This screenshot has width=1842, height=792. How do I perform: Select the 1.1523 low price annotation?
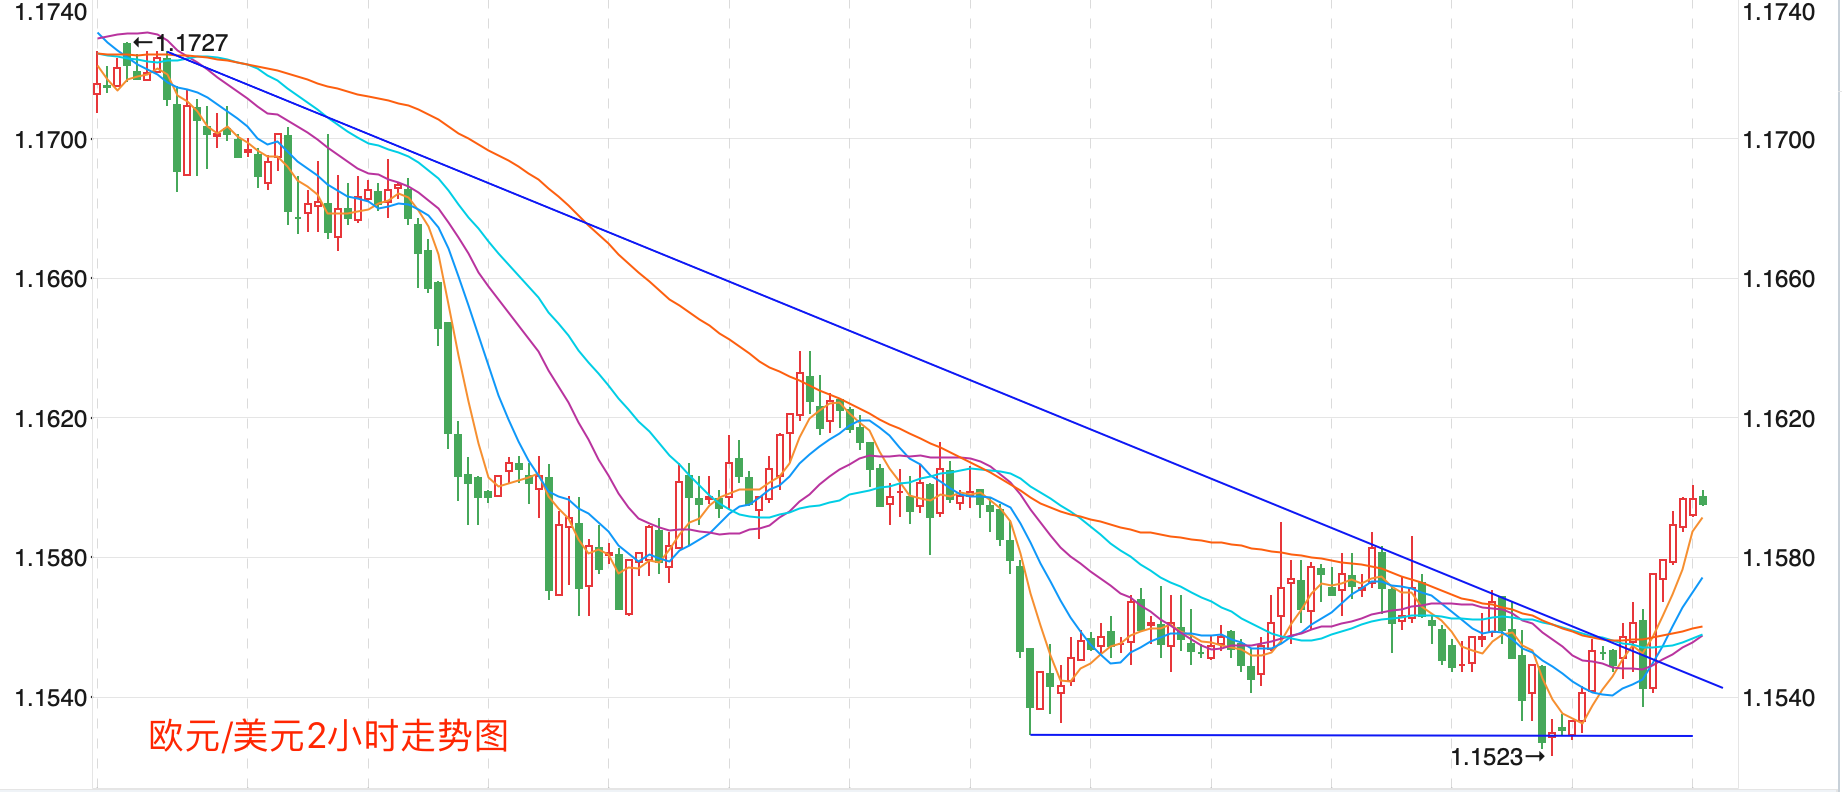point(1498,757)
